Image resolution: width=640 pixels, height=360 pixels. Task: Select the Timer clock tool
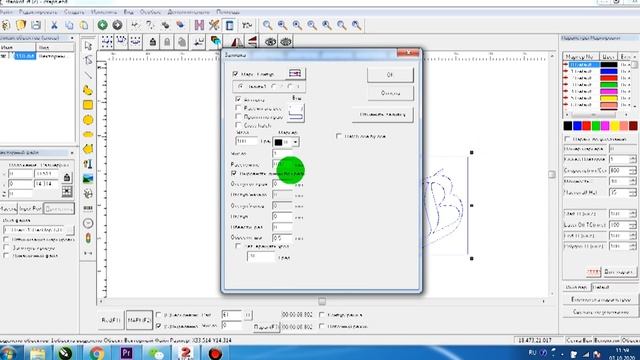click(x=88, y=223)
